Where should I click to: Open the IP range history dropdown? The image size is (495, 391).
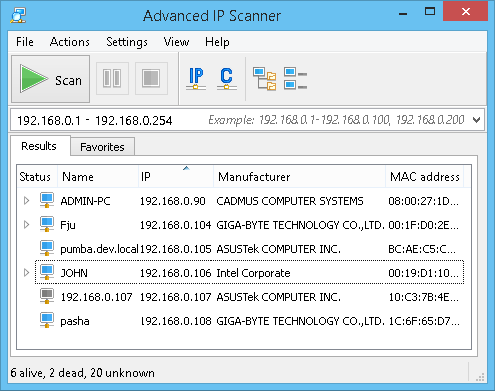pyautogui.click(x=477, y=120)
